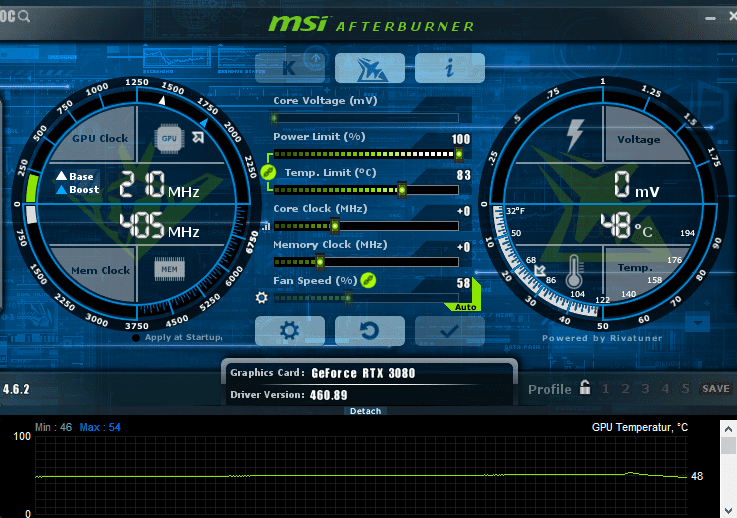This screenshot has width=737, height=518.
Task: Click driver version 460.89 text
Action: pos(328,395)
